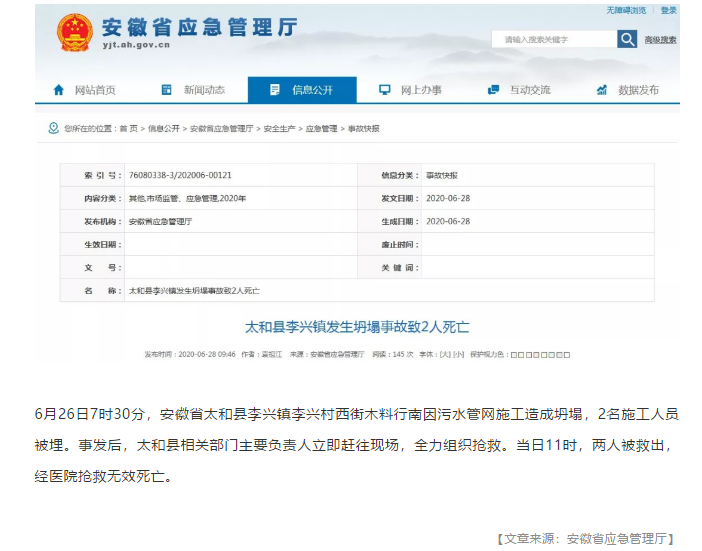Open the 无障碍浏览 accessibility link
The image size is (702, 551).
click(x=626, y=10)
